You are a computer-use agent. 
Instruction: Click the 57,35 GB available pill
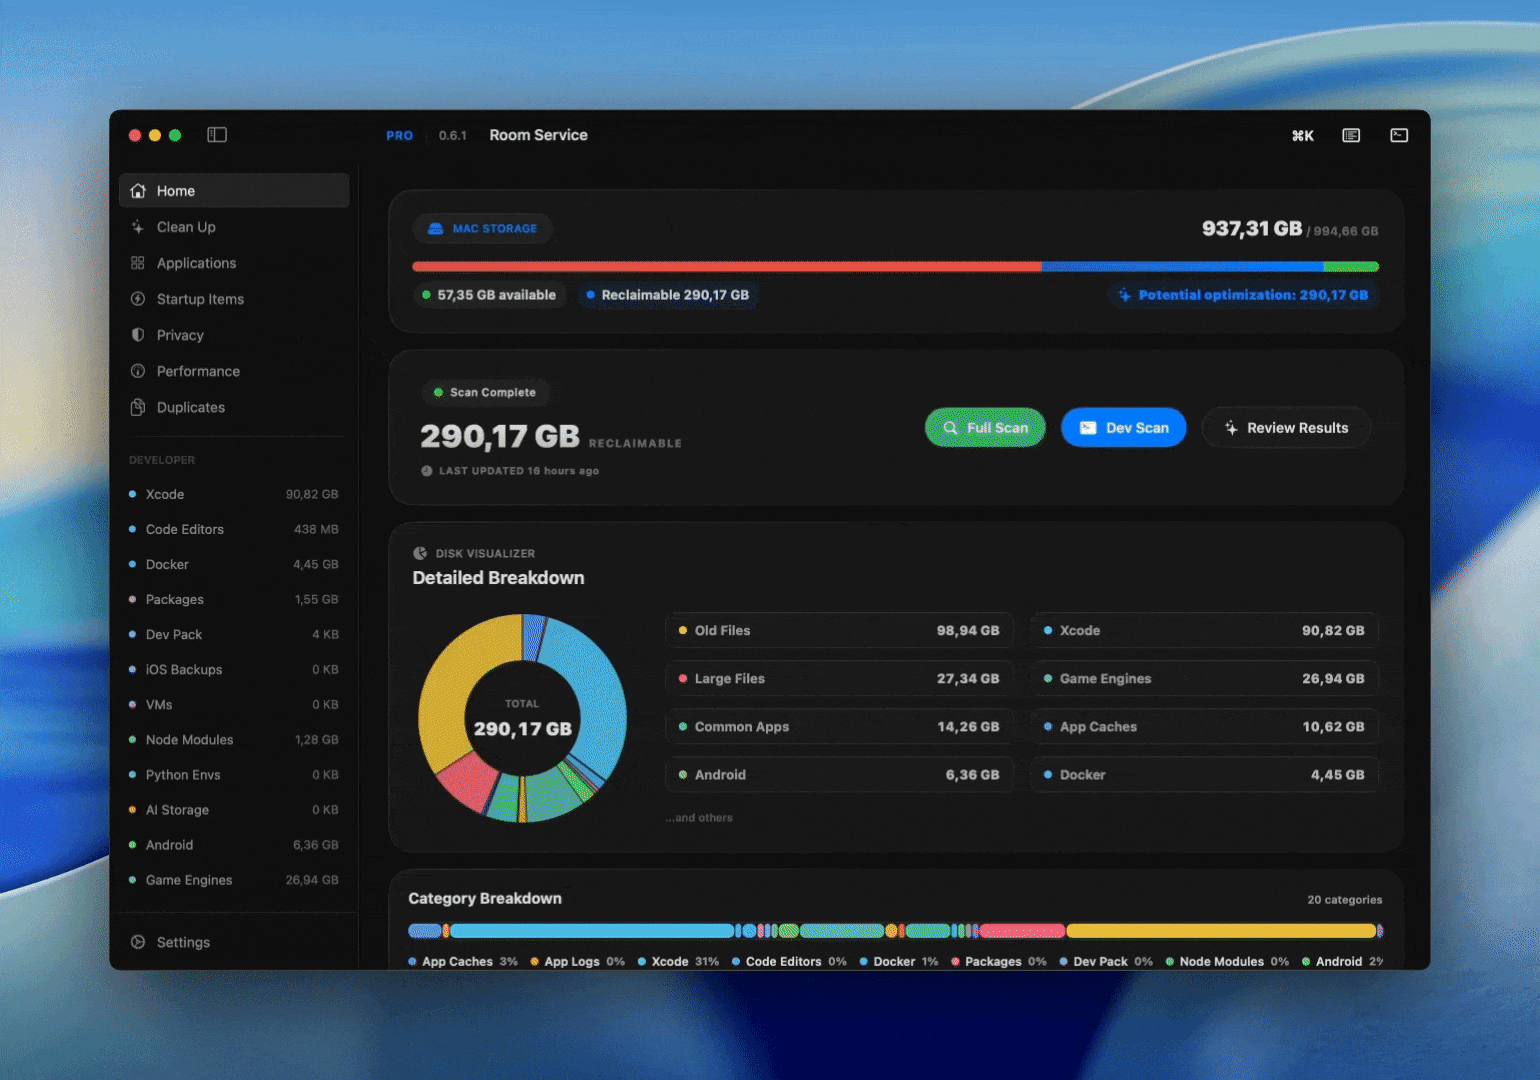(x=489, y=295)
